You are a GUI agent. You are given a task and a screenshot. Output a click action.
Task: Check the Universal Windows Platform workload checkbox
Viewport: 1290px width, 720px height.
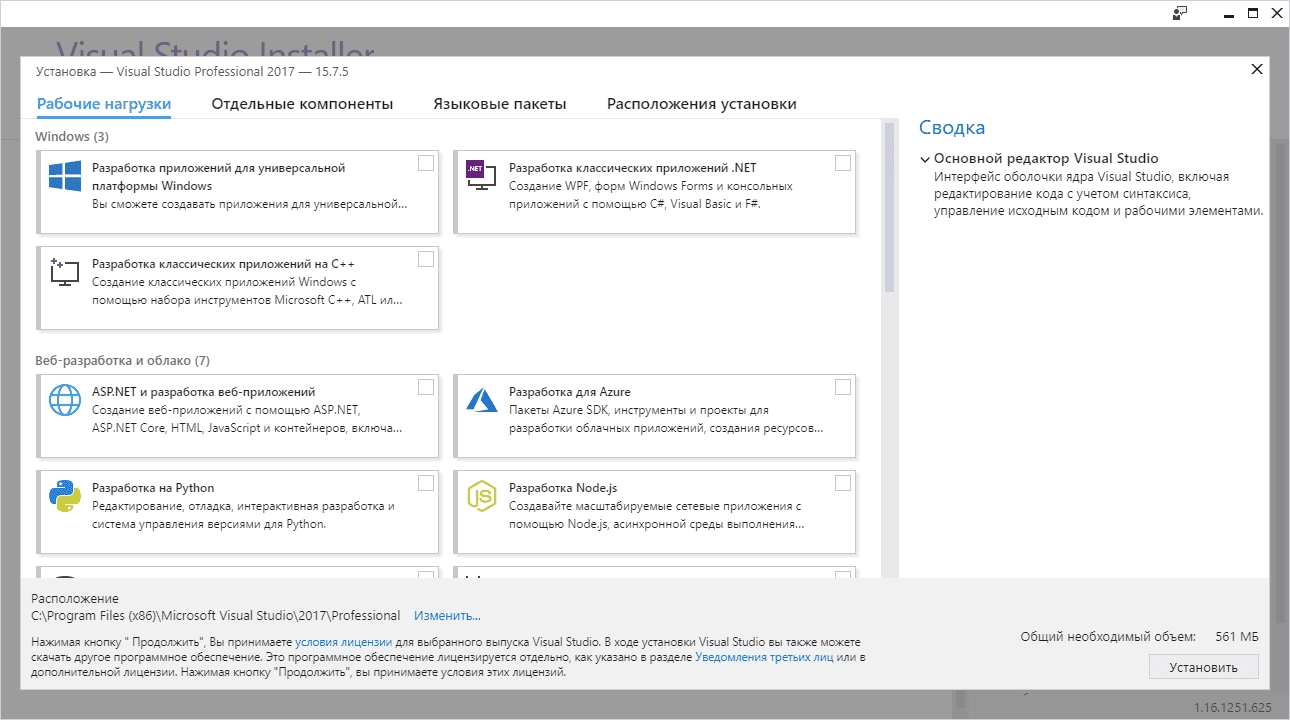426,163
